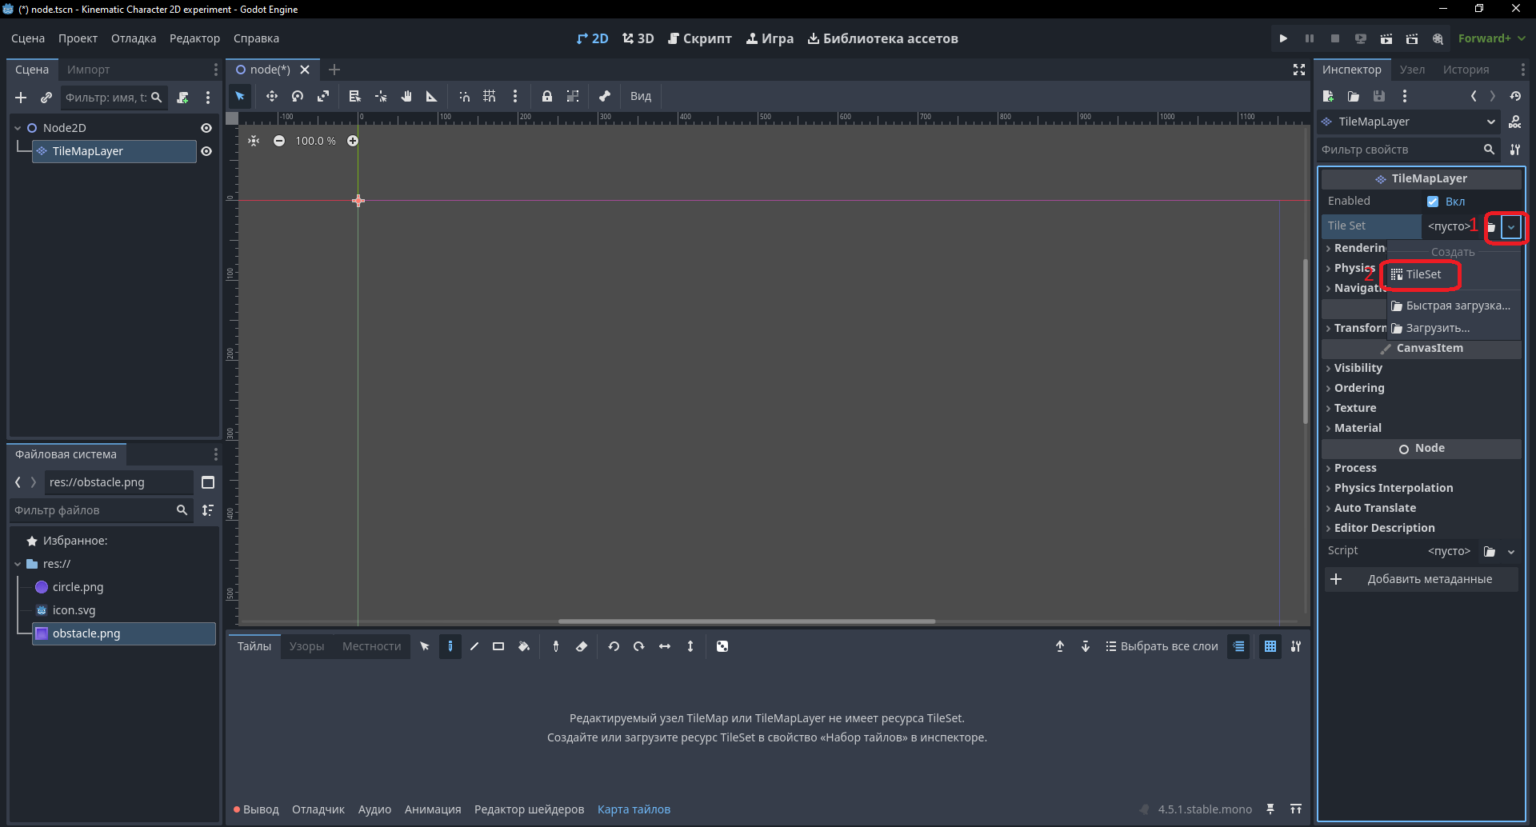This screenshot has width=1536, height=827.
Task: Zoom out with the minus button
Action: point(279,141)
